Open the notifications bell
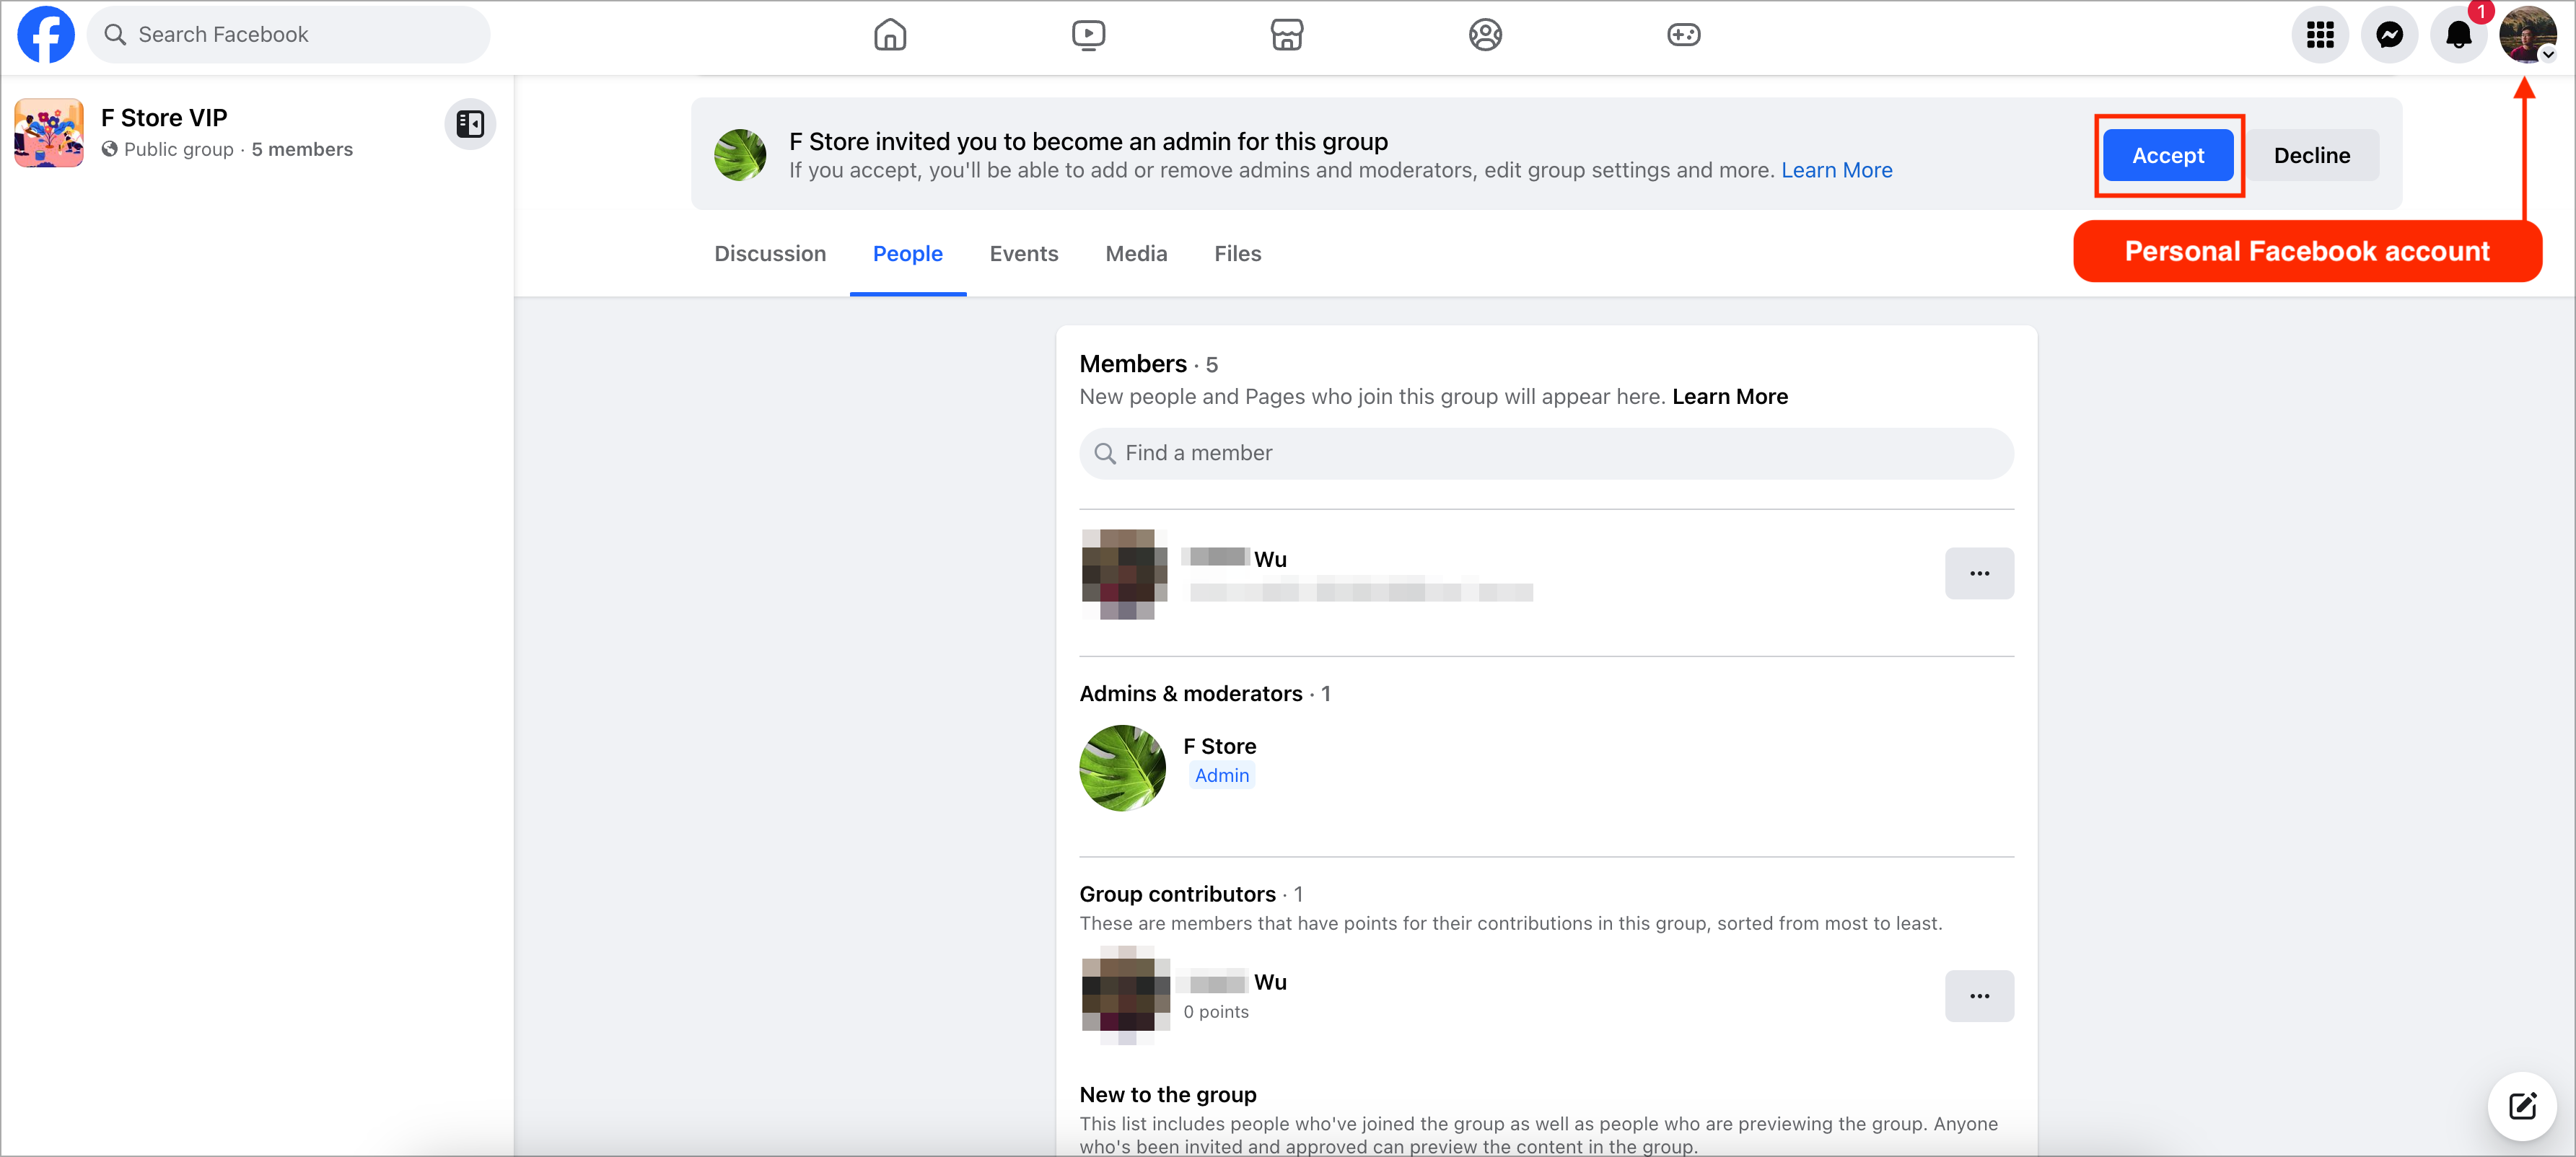Image resolution: width=2576 pixels, height=1157 pixels. (x=2458, y=35)
